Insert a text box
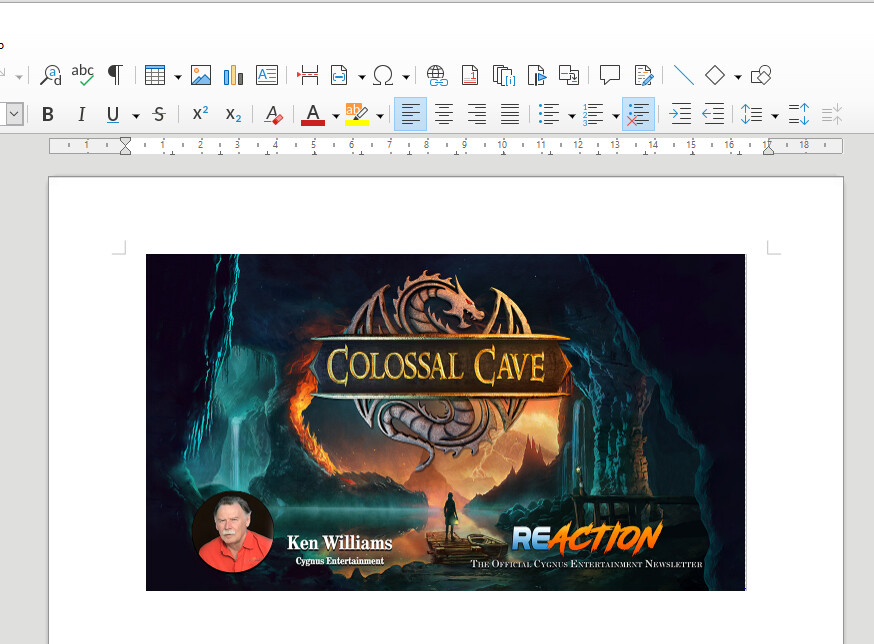The height and width of the screenshot is (644, 874). 266,75
